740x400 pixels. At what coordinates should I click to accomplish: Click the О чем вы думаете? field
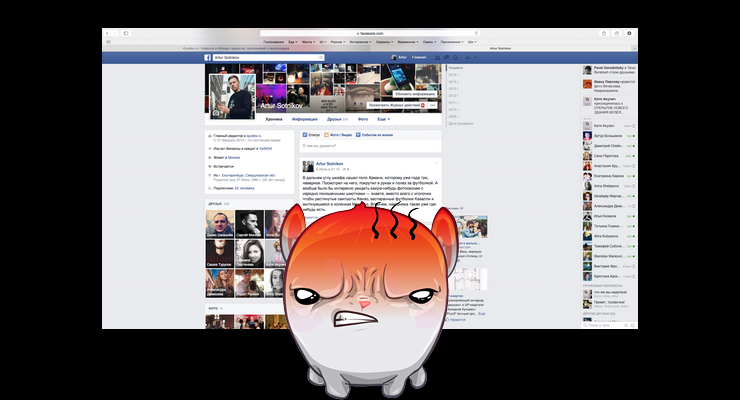370,146
